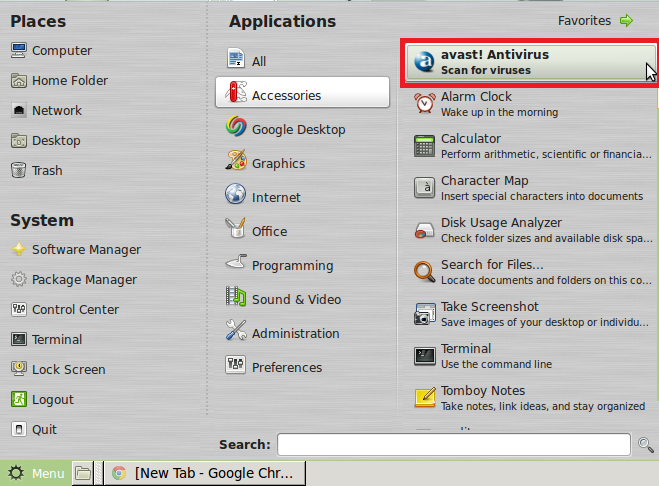Launch Software Manager

pyautogui.click(x=76, y=249)
